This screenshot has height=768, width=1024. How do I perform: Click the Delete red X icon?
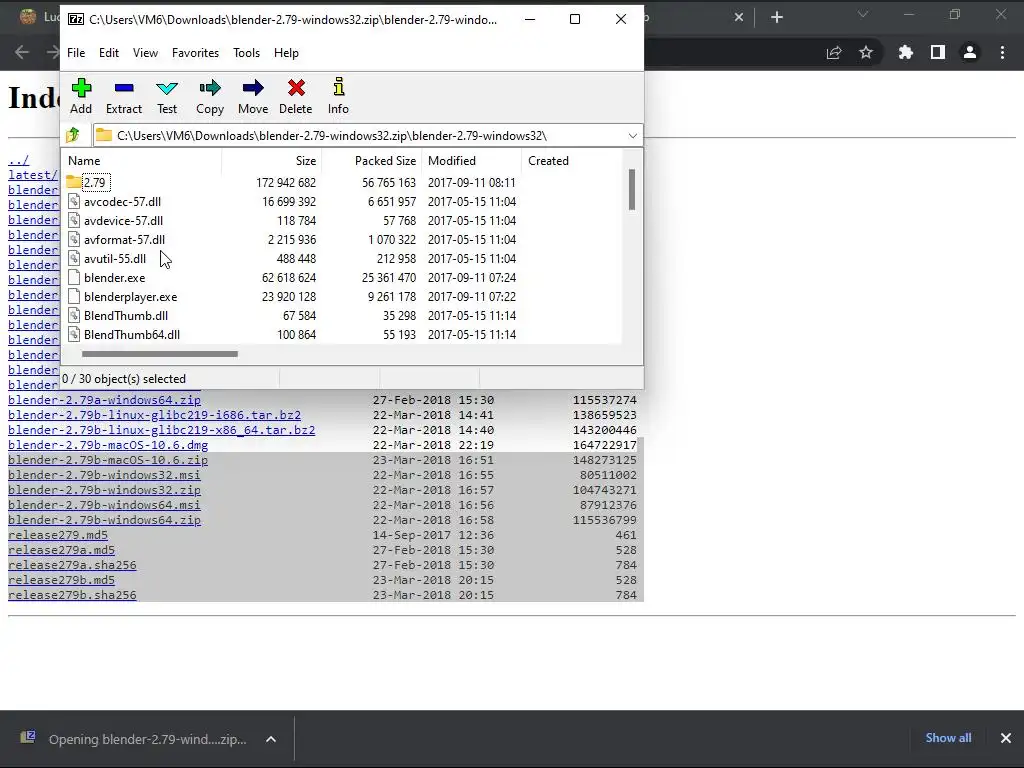coord(296,88)
